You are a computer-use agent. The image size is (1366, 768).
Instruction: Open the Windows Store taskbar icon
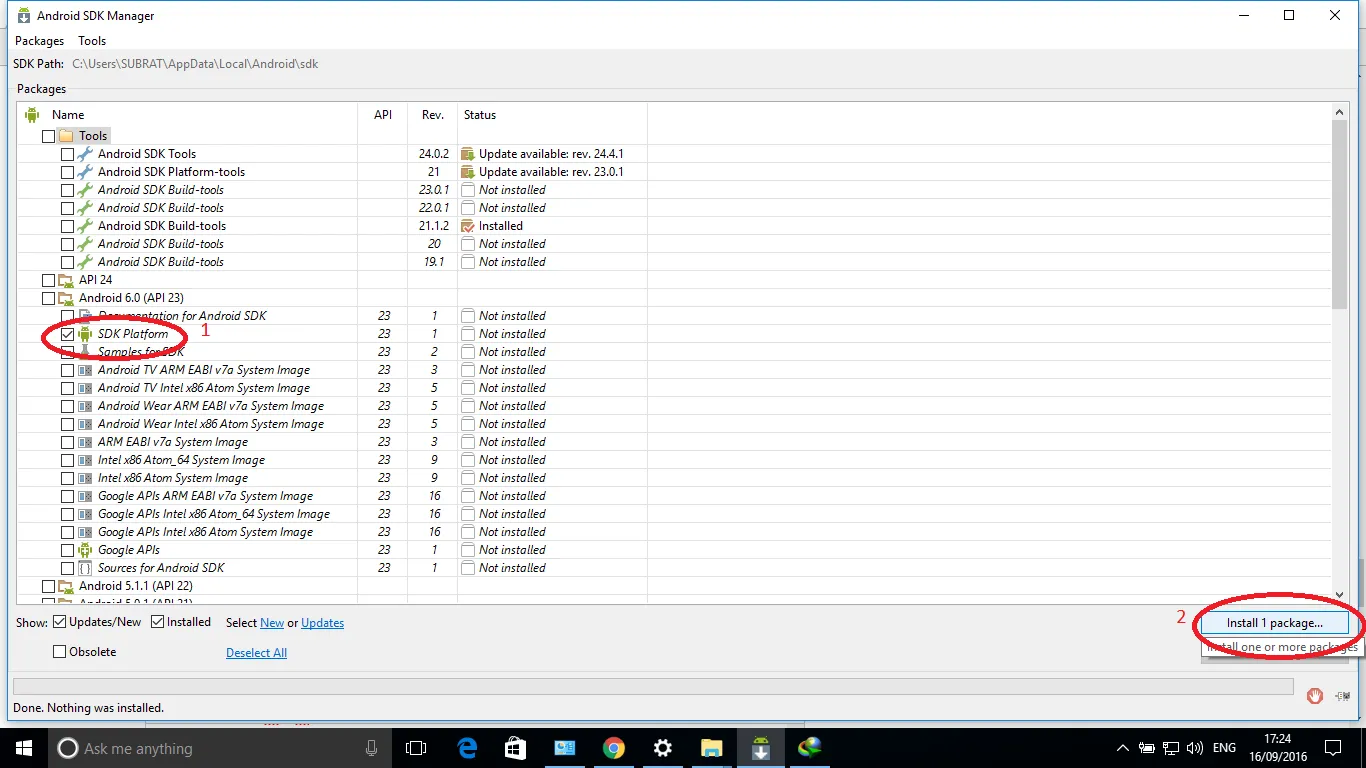tap(516, 748)
